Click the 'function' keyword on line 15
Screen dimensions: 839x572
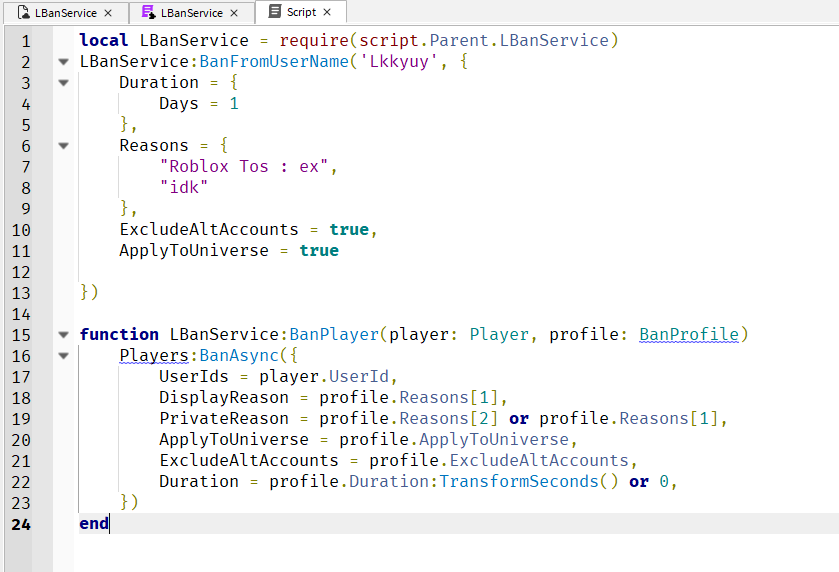119,334
